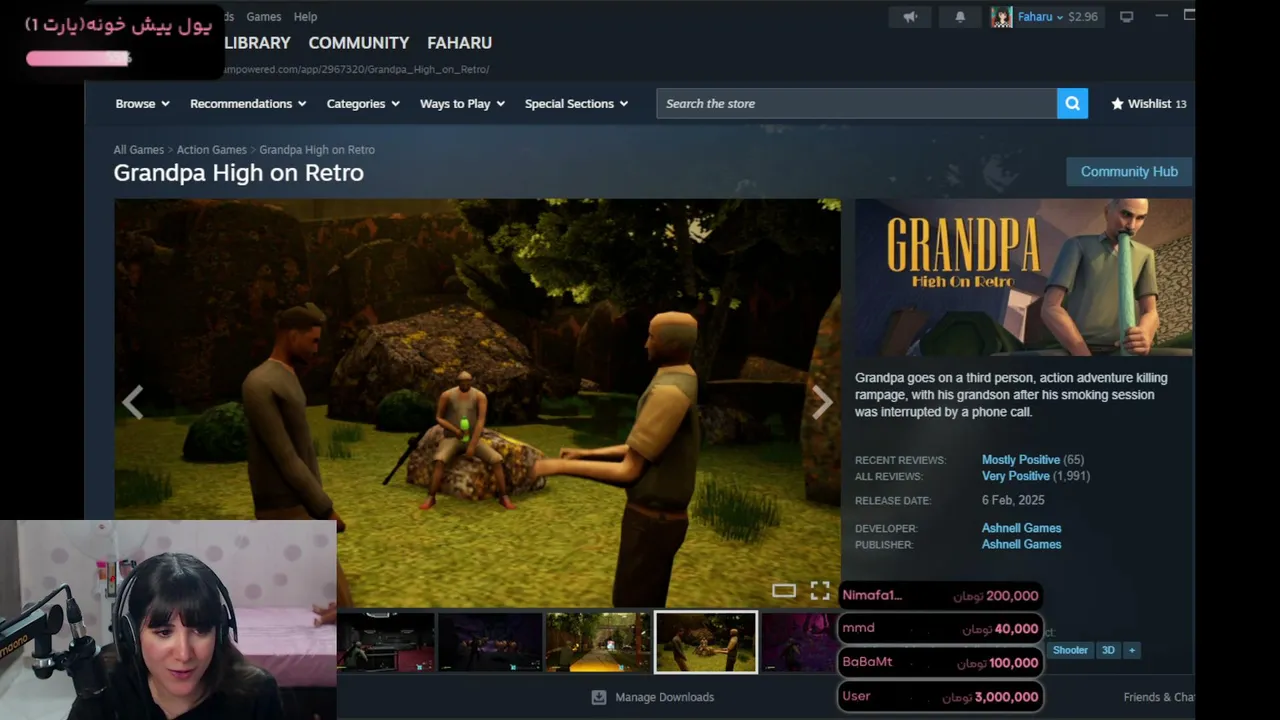Viewport: 1280px width, 720px height.
Task: Click the release date 6 Feb, 2025
Action: tap(1013, 500)
